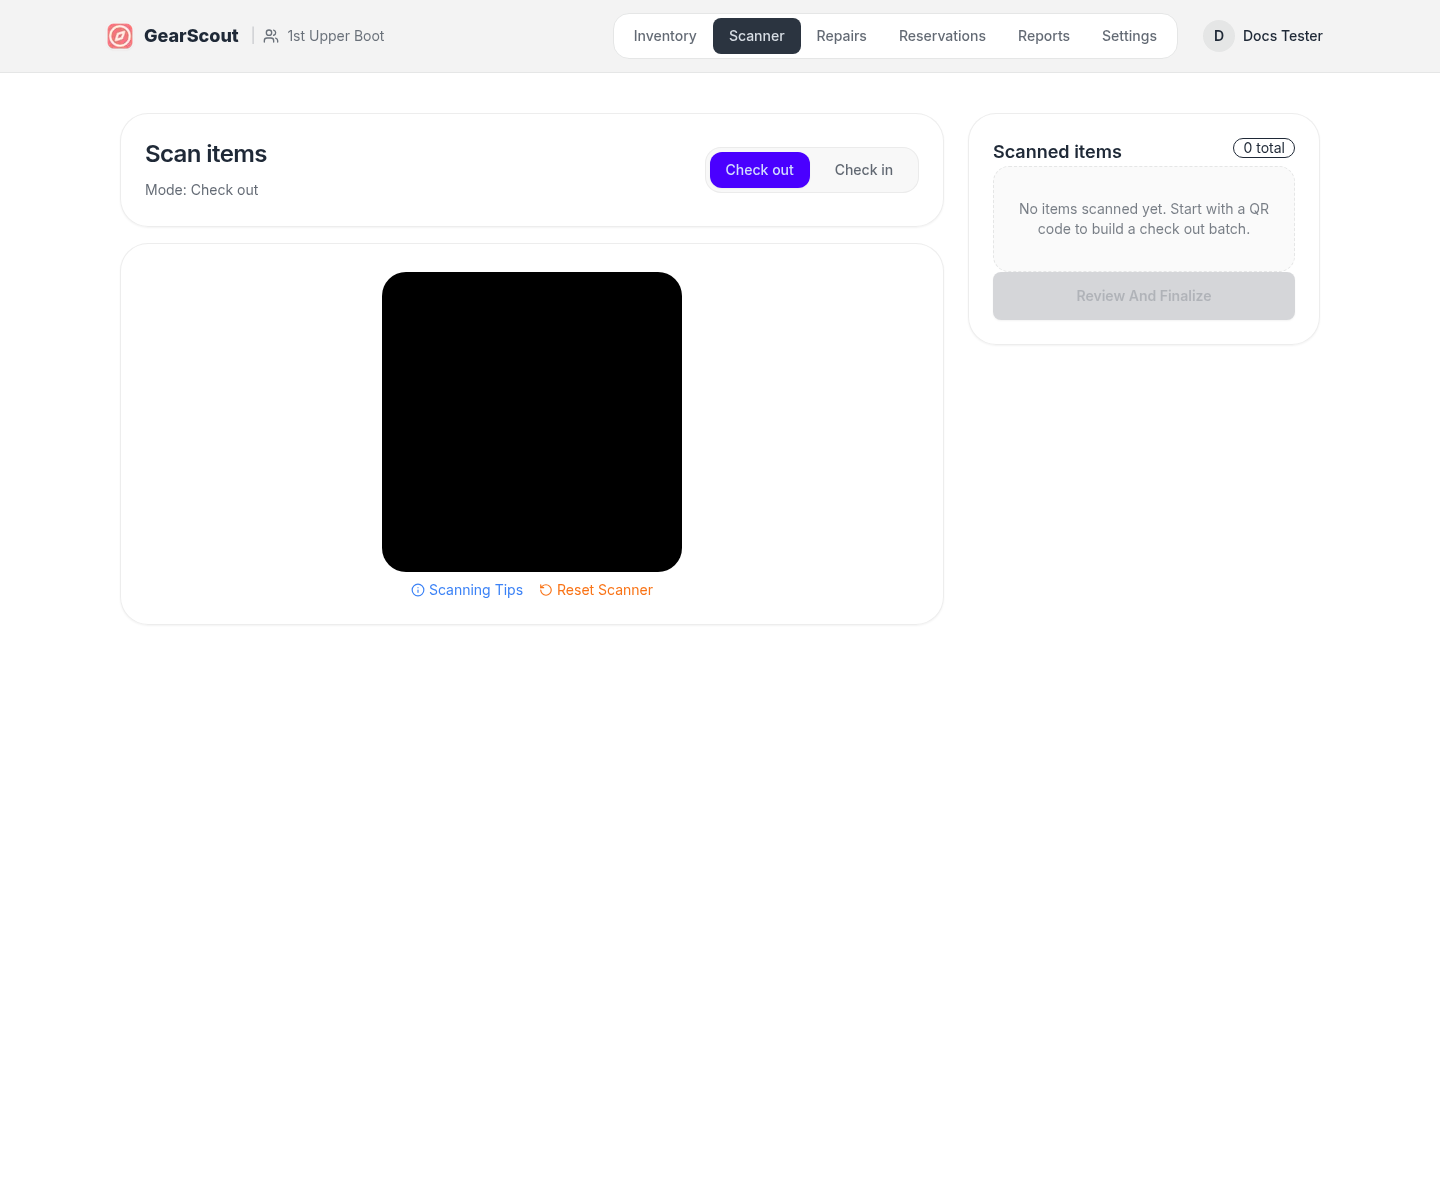Open the Repairs tab
The width and height of the screenshot is (1440, 1180).
pos(841,36)
